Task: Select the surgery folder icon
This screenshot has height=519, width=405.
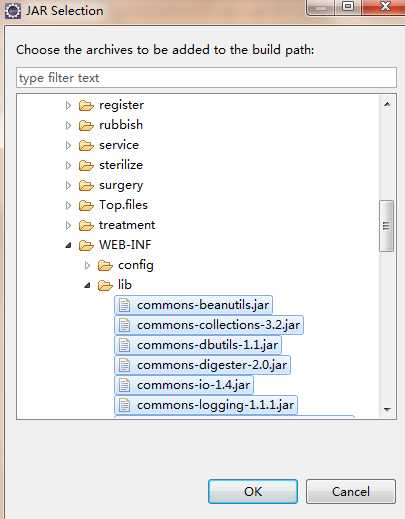Action: [86, 186]
